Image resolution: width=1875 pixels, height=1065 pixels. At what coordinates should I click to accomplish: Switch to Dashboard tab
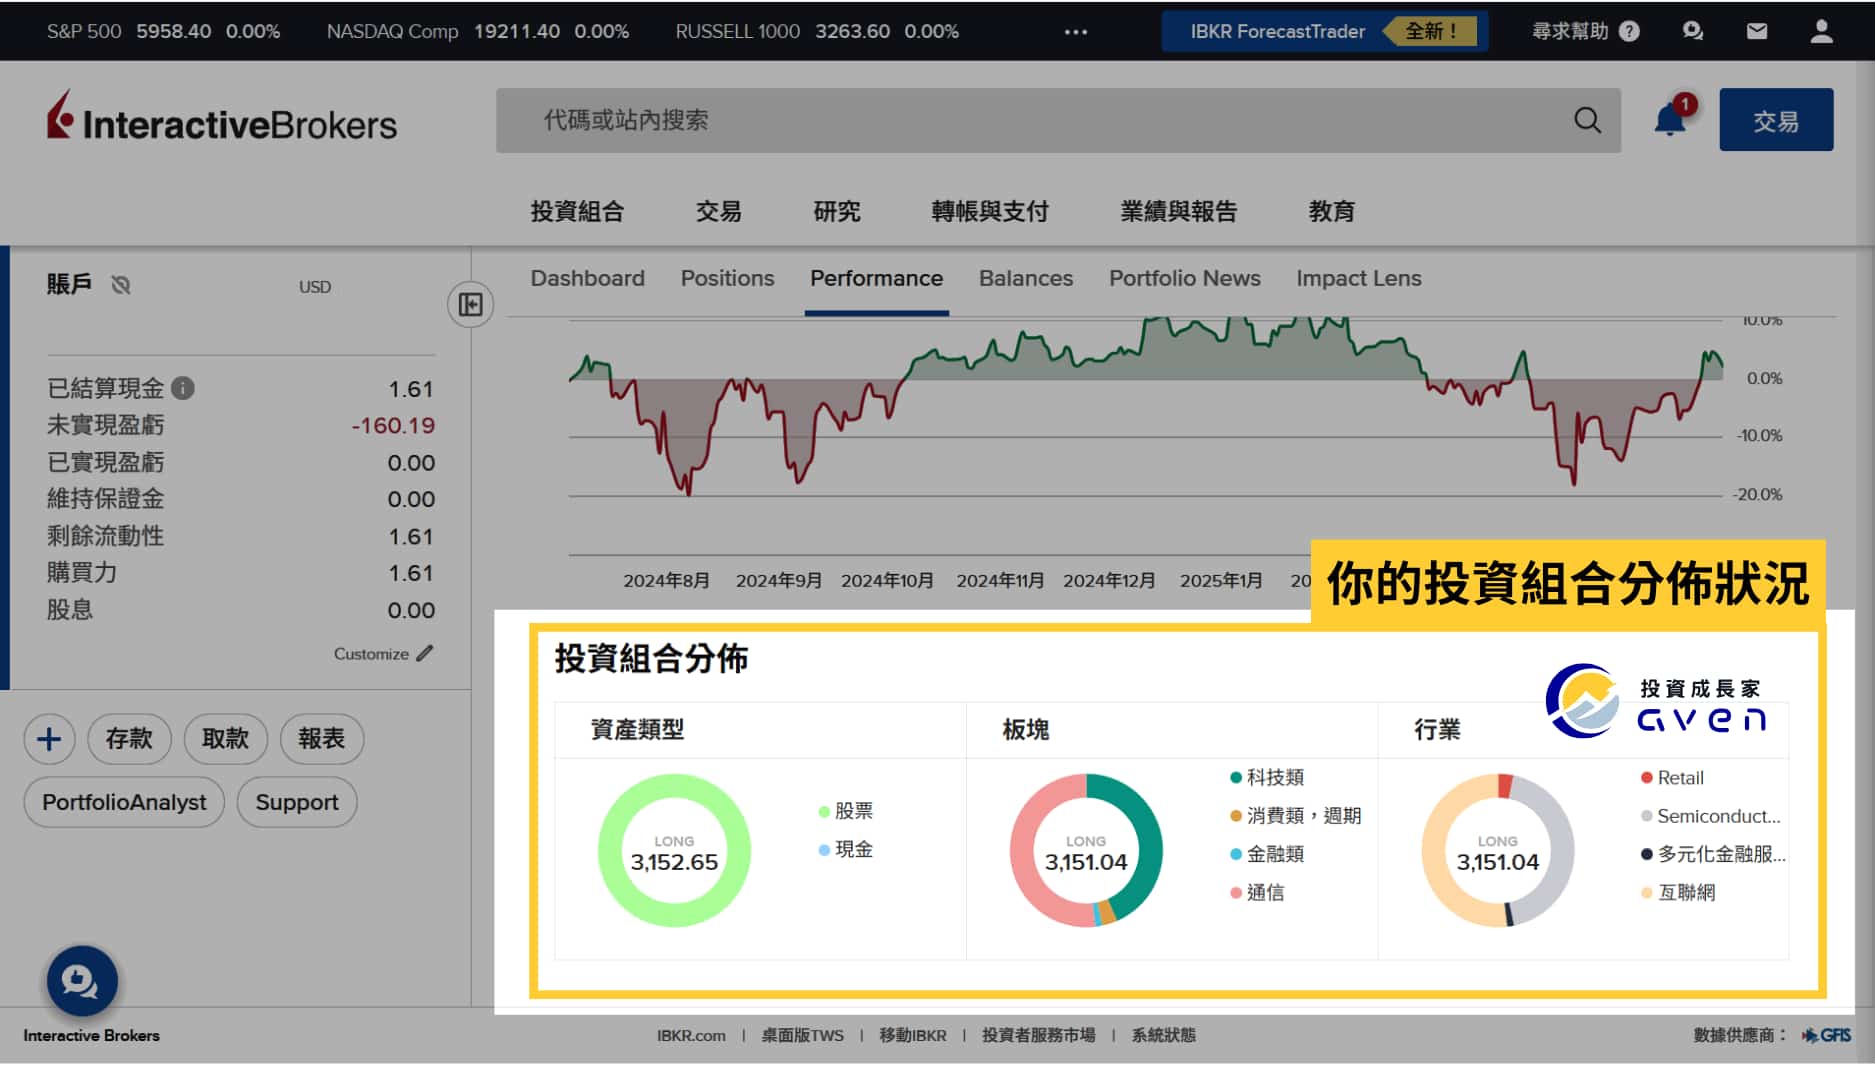tap(587, 278)
